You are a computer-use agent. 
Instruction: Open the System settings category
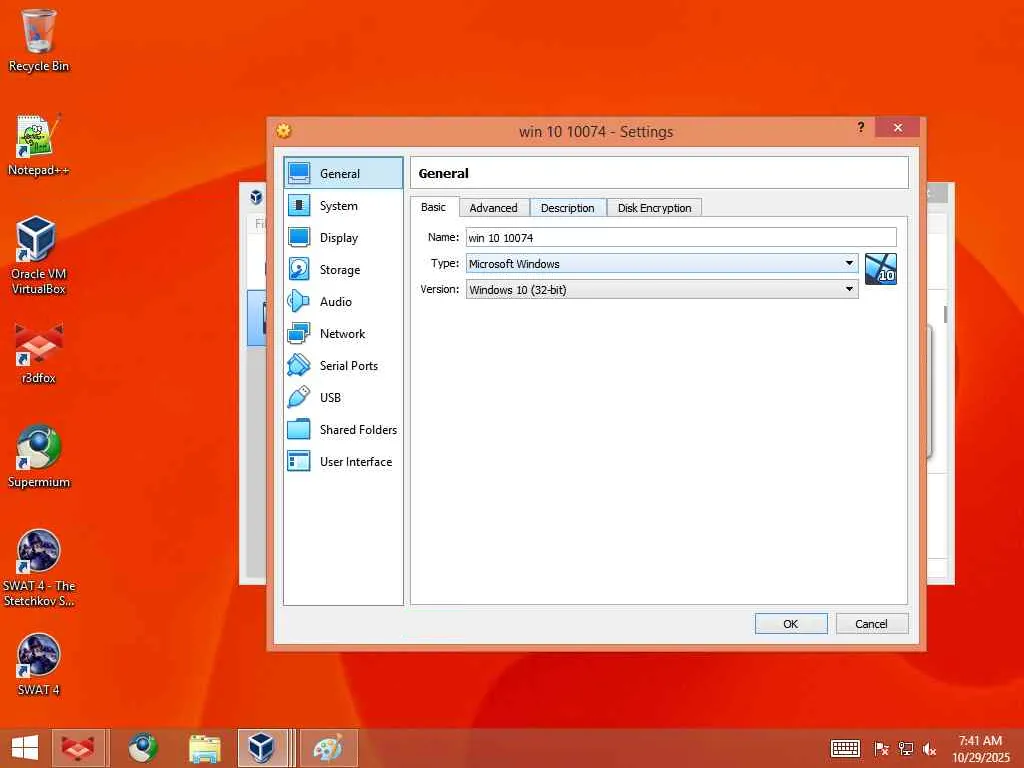[344, 206]
